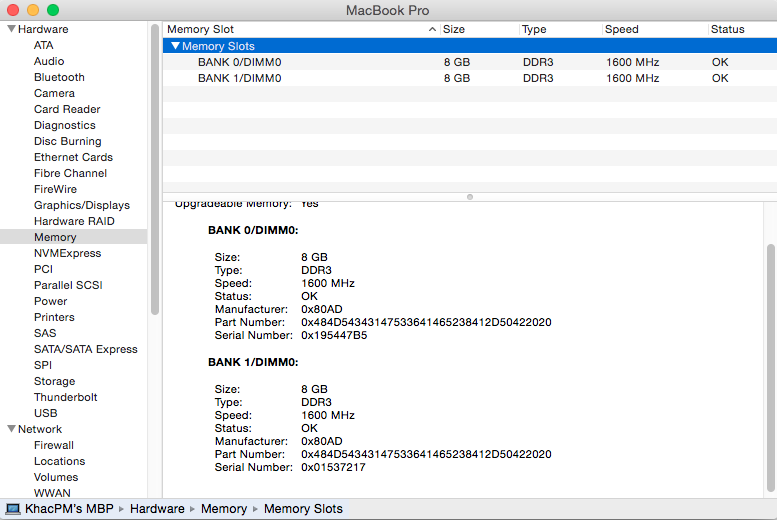Open FireWire info
Screen dimensions: 777x520
tap(55, 189)
